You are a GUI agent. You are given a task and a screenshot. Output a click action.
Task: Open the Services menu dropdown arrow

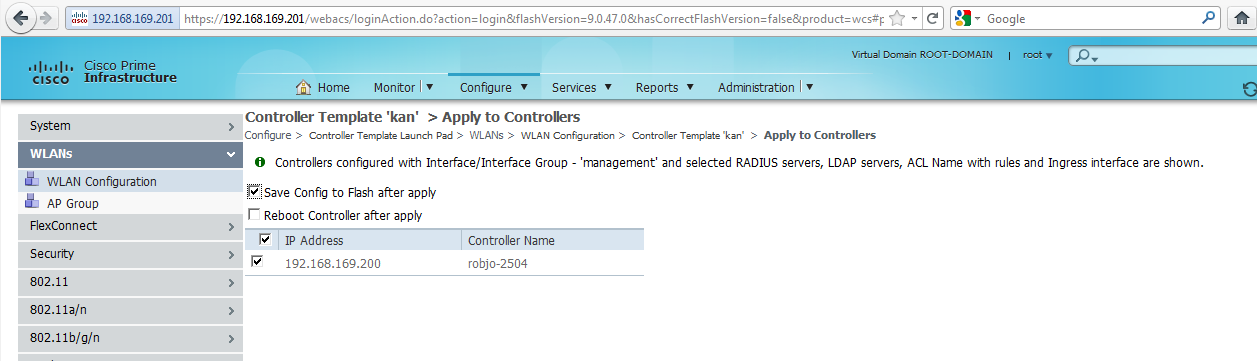(x=607, y=87)
